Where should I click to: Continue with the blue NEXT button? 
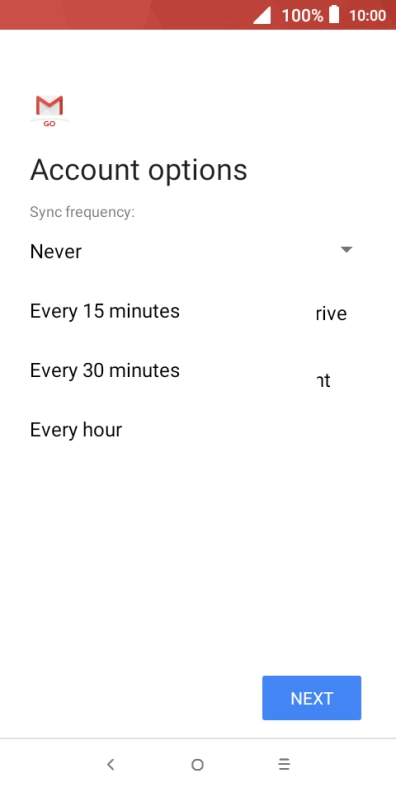coord(312,698)
